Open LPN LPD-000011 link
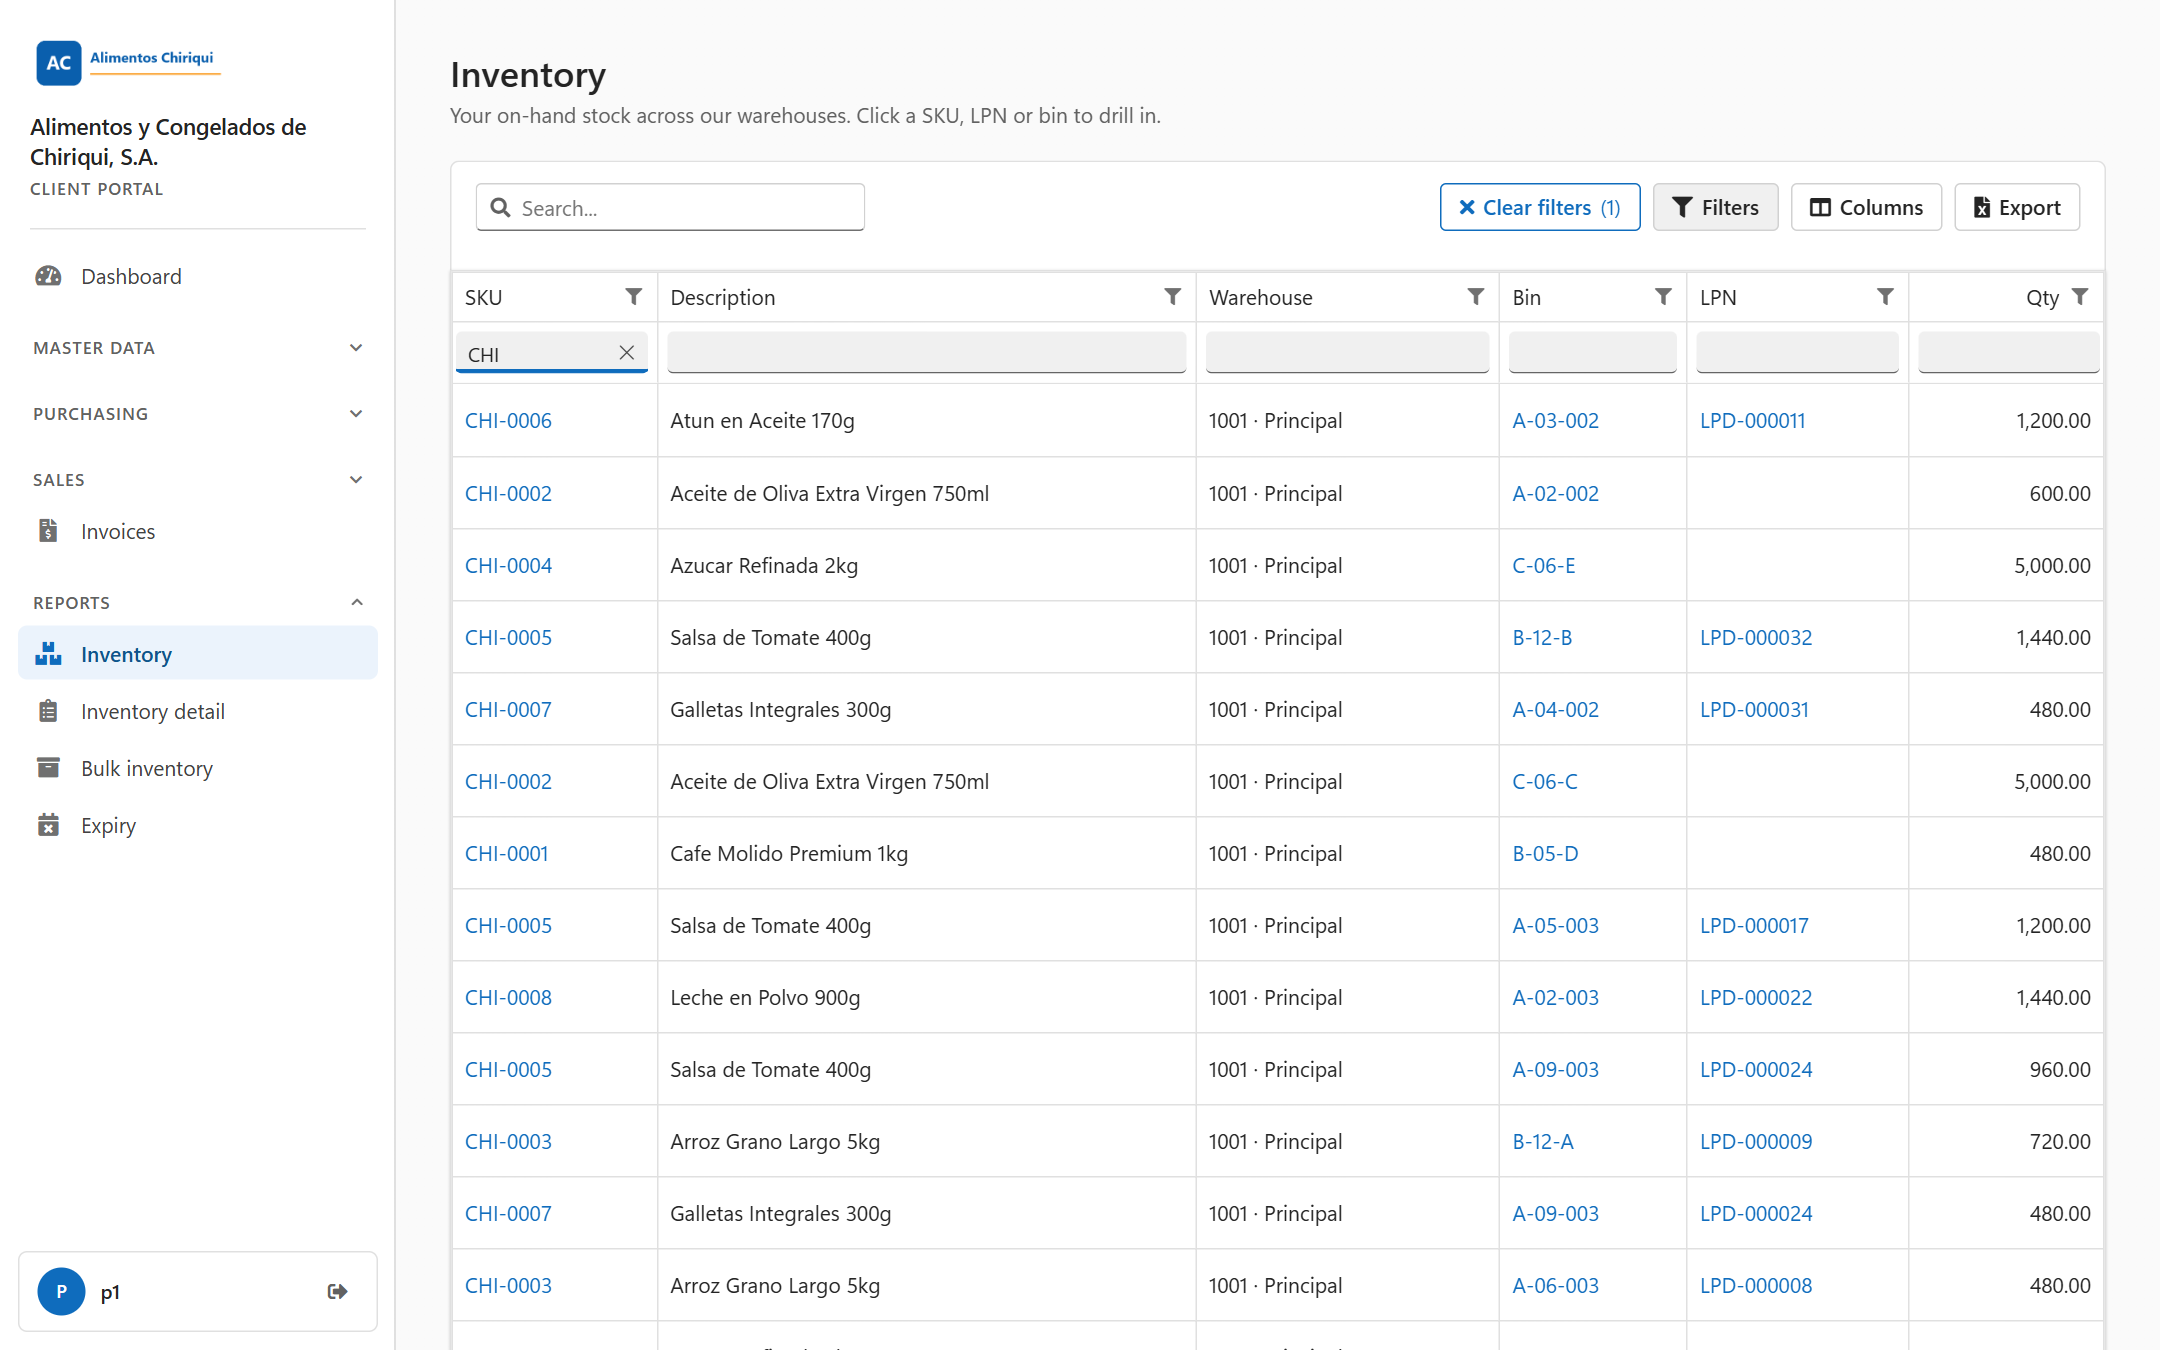 [x=1753, y=421]
